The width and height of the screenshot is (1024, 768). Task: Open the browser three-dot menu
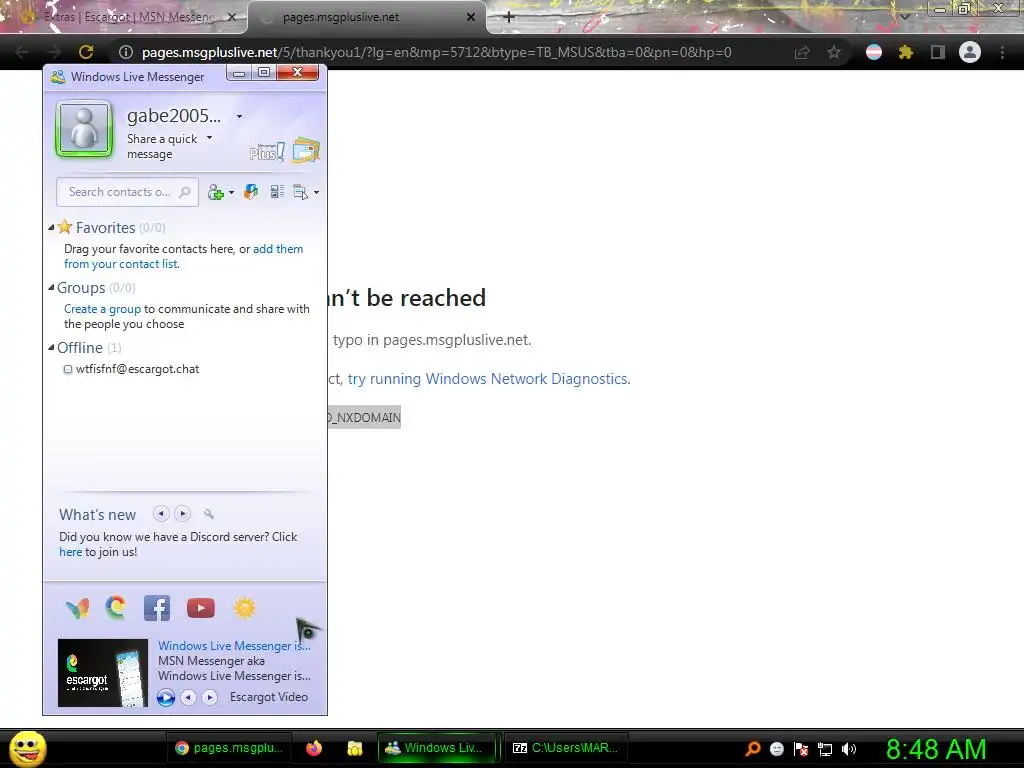1002,52
